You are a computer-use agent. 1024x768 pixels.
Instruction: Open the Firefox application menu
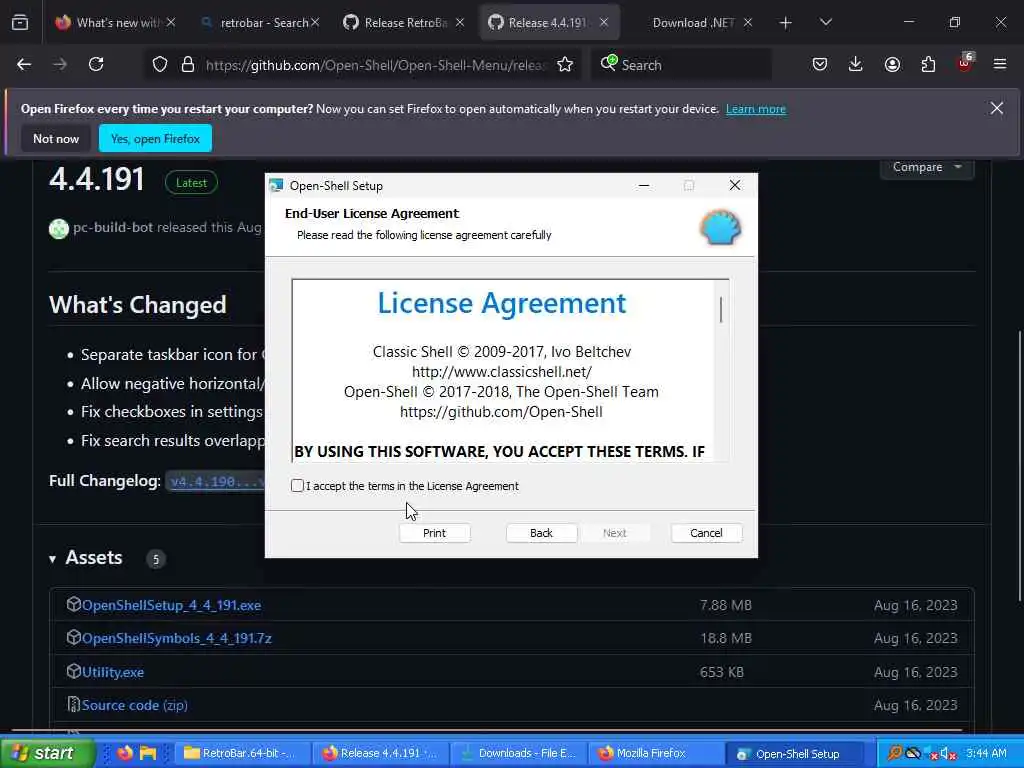(1000, 64)
